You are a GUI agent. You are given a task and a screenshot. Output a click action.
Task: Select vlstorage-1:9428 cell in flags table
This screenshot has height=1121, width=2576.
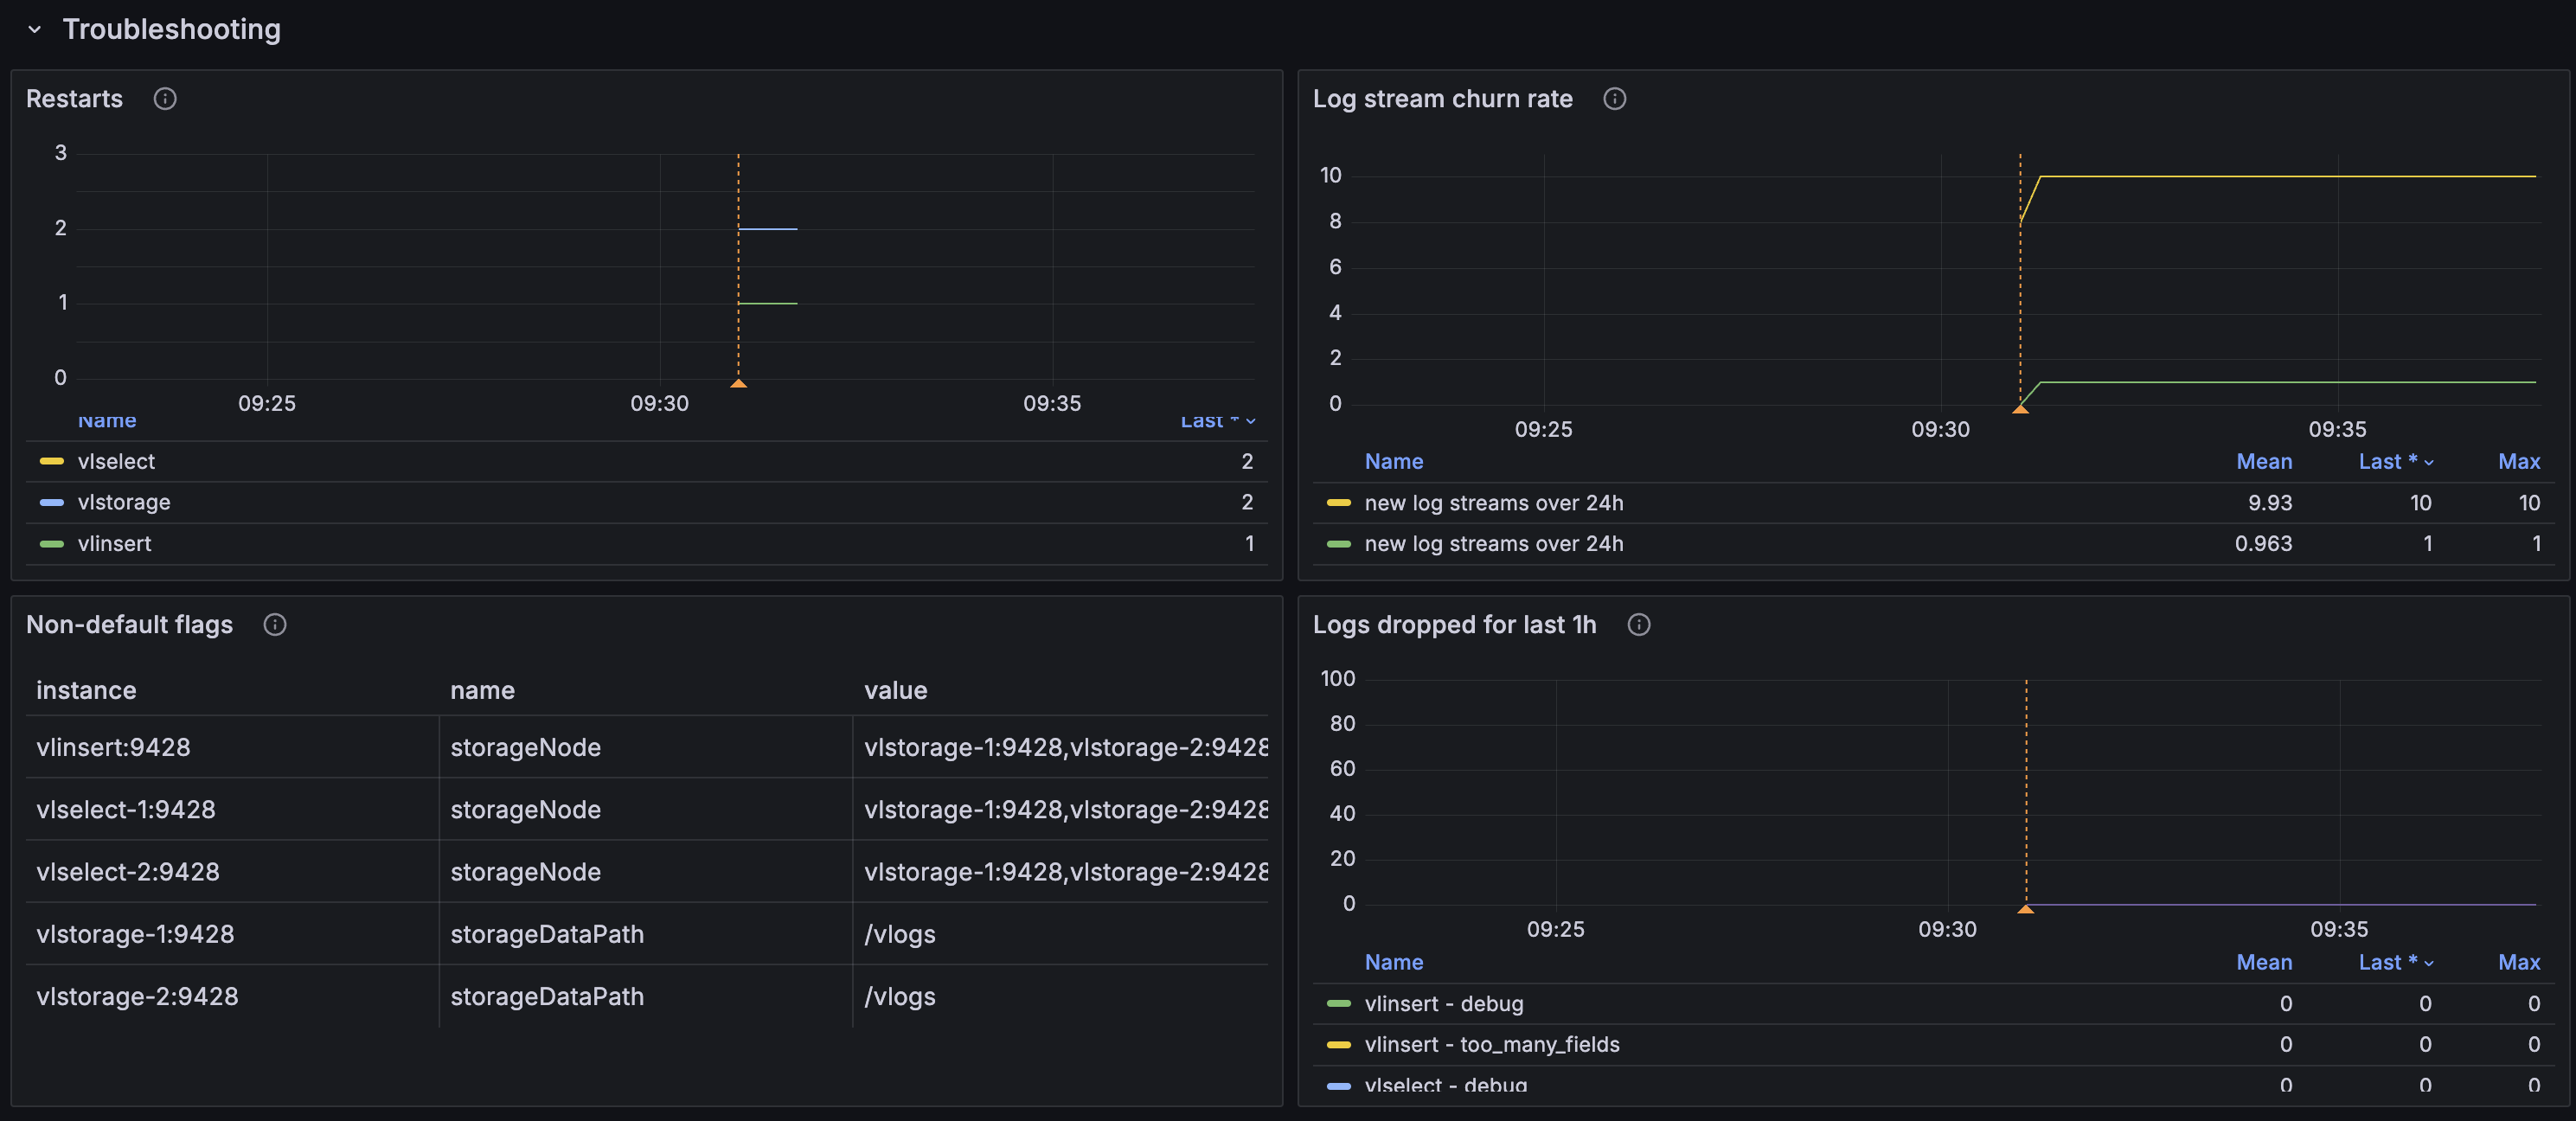135,934
